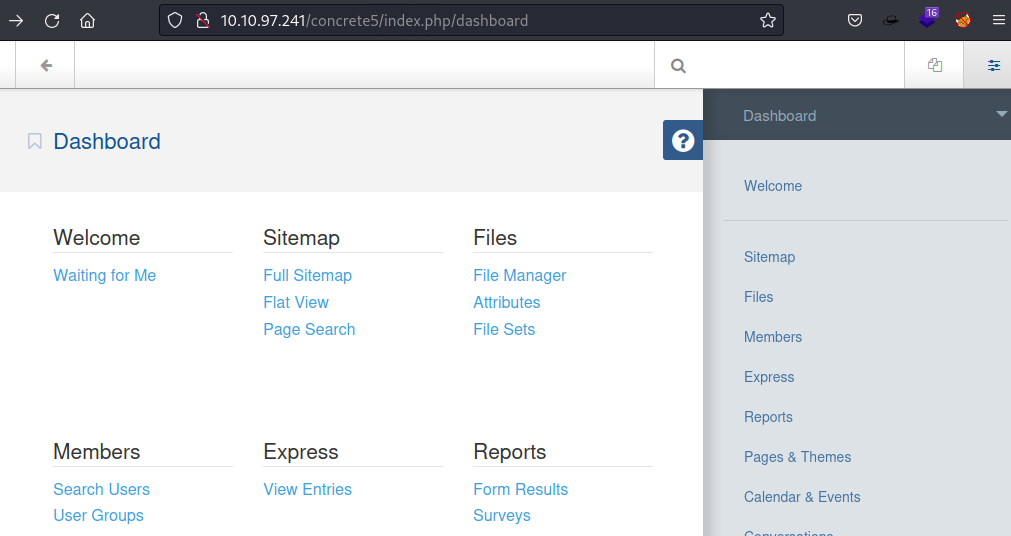
Task: Toggle the dashboard sliders panel button
Action: [x=993, y=66]
